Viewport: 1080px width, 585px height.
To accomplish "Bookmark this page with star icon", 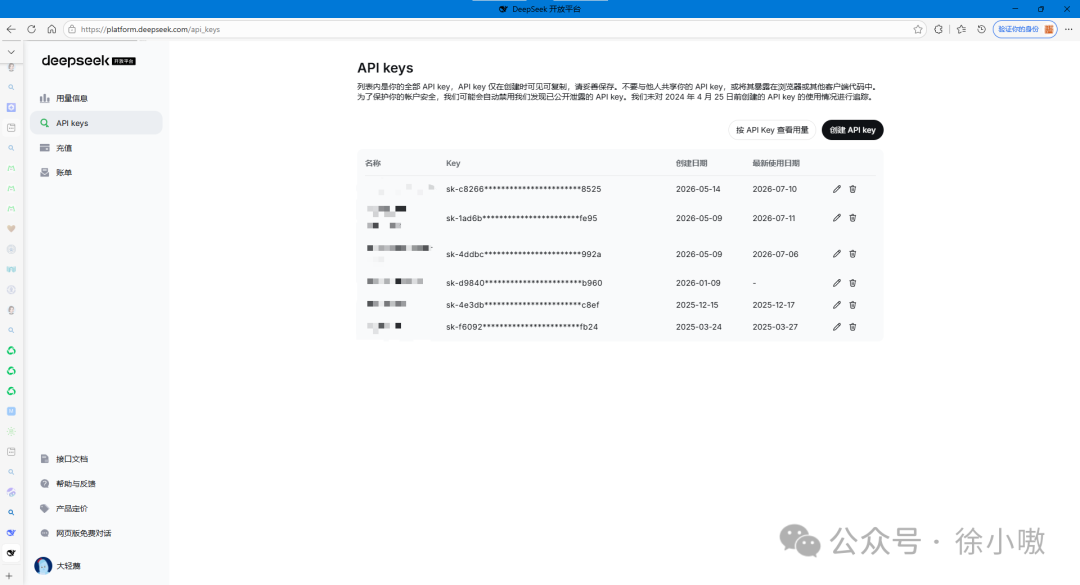I will click(x=917, y=29).
